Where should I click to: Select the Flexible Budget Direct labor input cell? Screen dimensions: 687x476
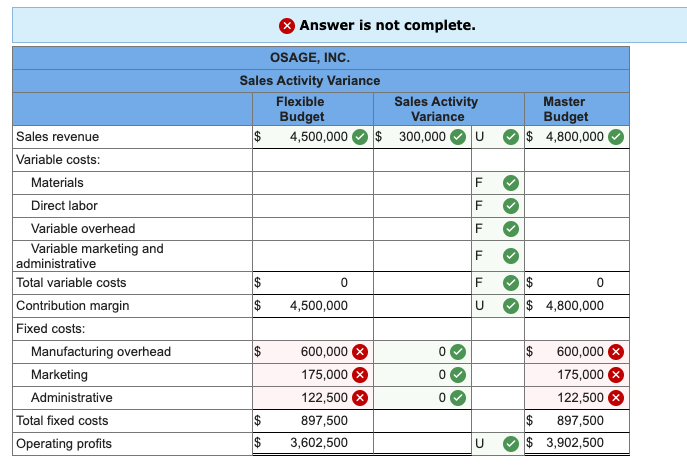tap(313, 206)
